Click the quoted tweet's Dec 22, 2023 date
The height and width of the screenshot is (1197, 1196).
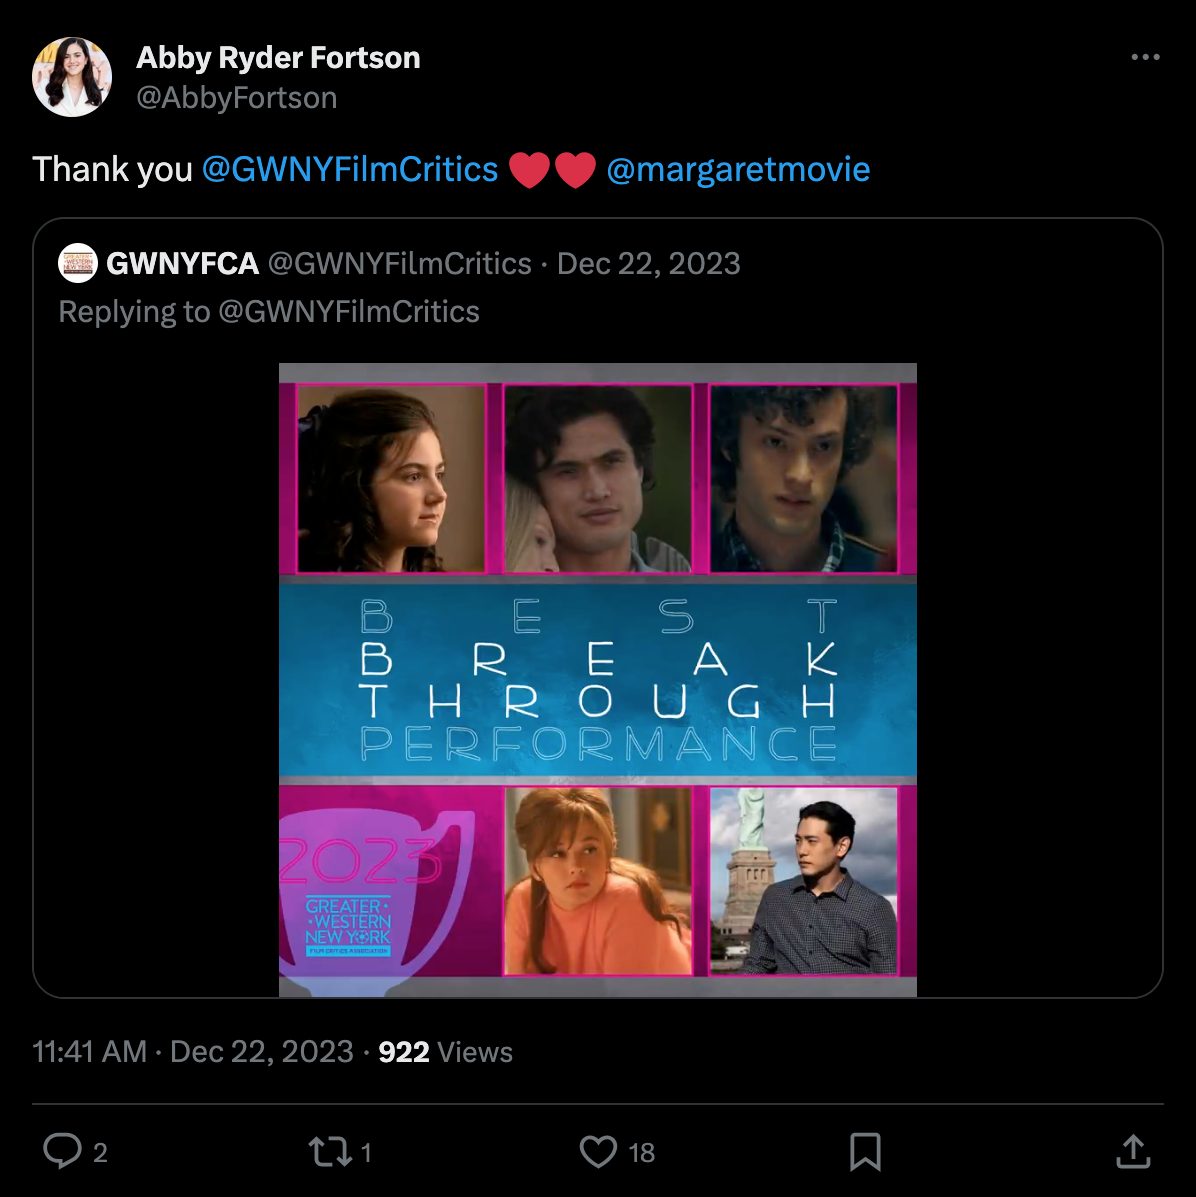[x=648, y=264]
